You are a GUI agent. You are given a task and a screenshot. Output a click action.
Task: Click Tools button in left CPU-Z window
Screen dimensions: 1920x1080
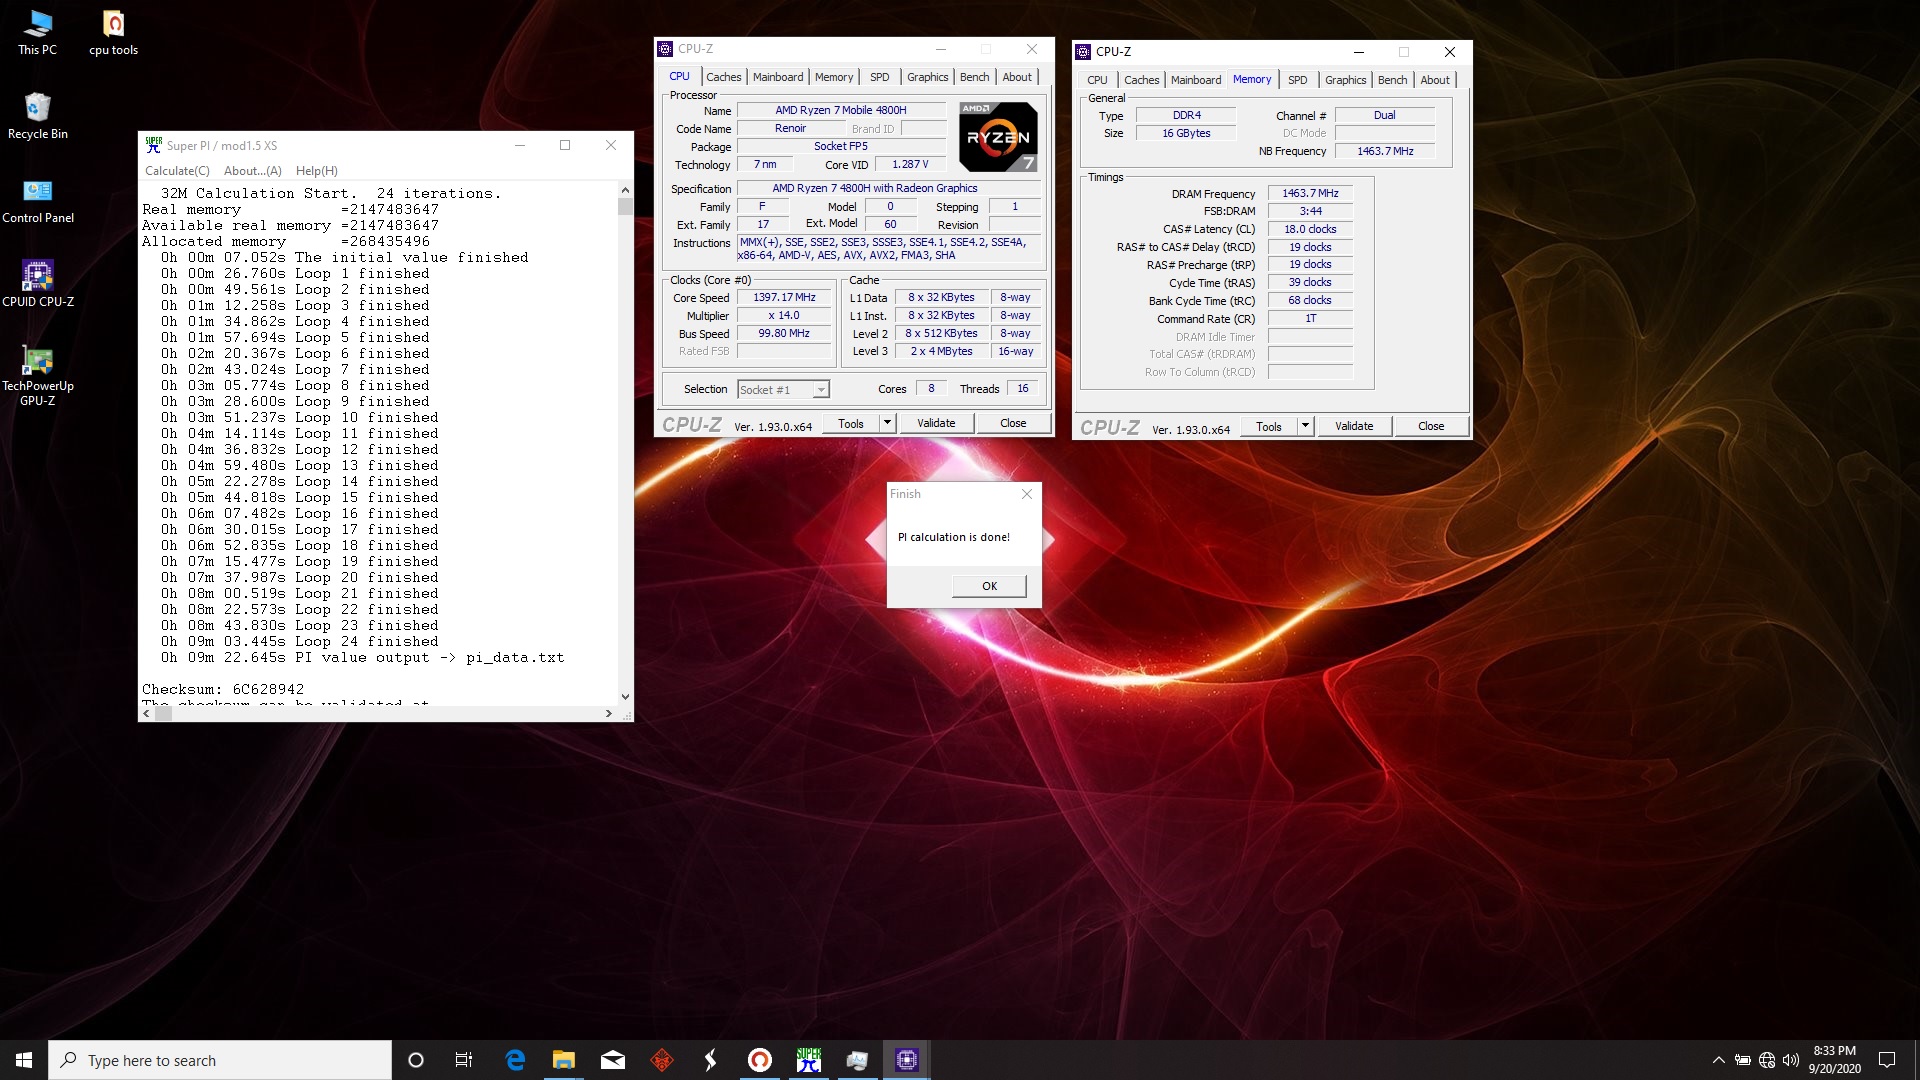851,423
